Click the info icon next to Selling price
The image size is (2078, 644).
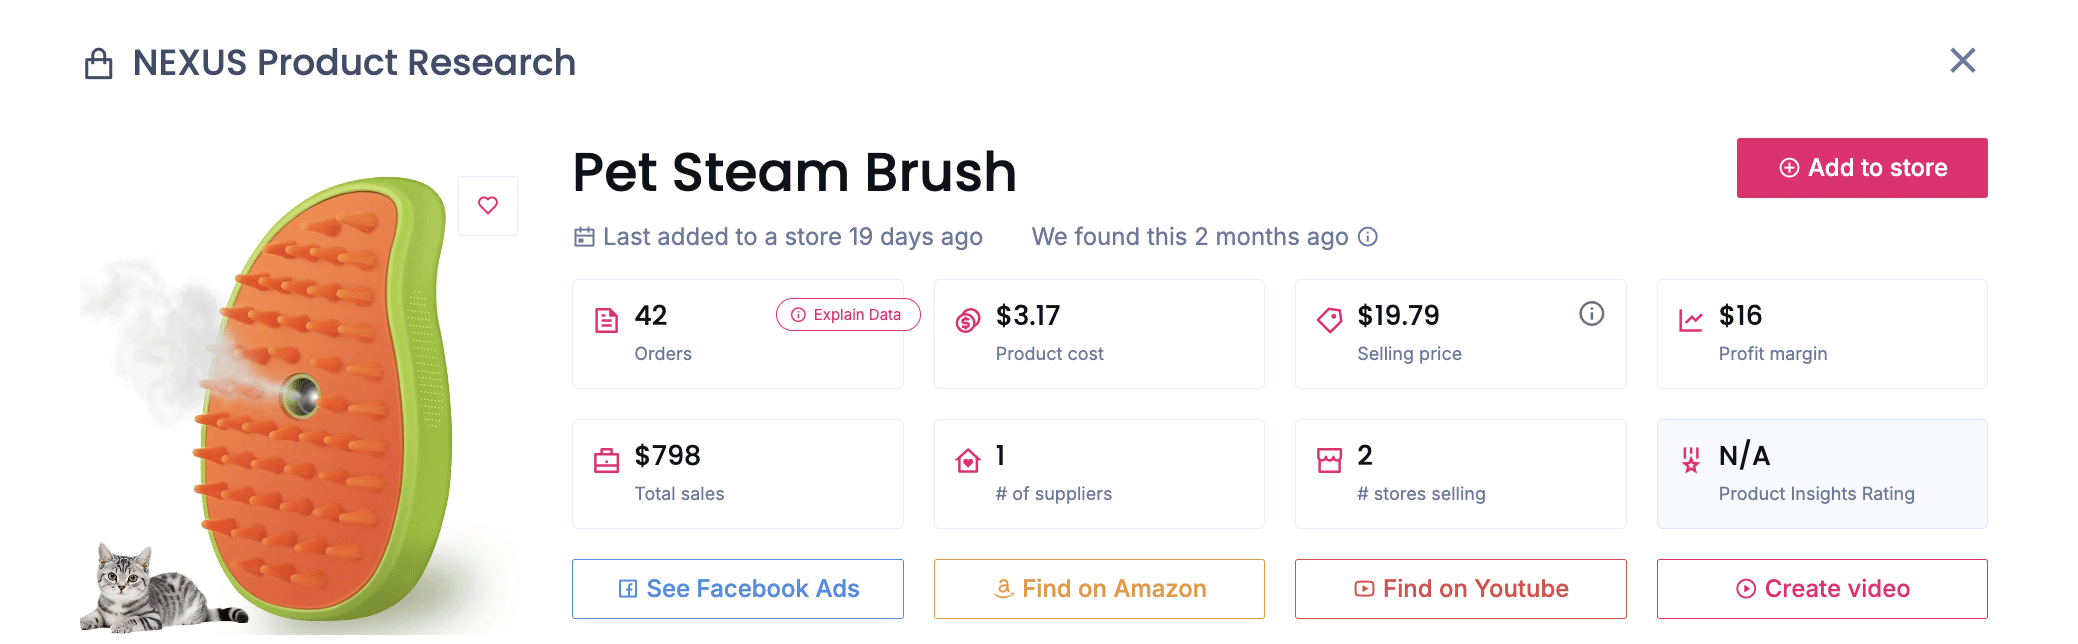coord(1592,313)
